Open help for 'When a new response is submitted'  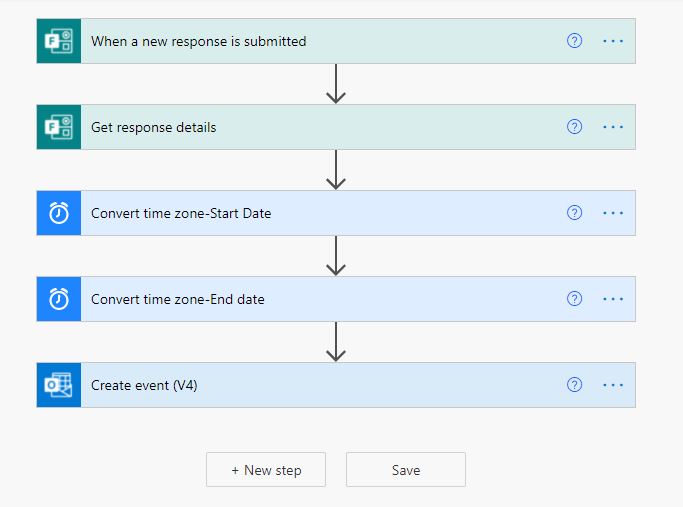(x=574, y=41)
